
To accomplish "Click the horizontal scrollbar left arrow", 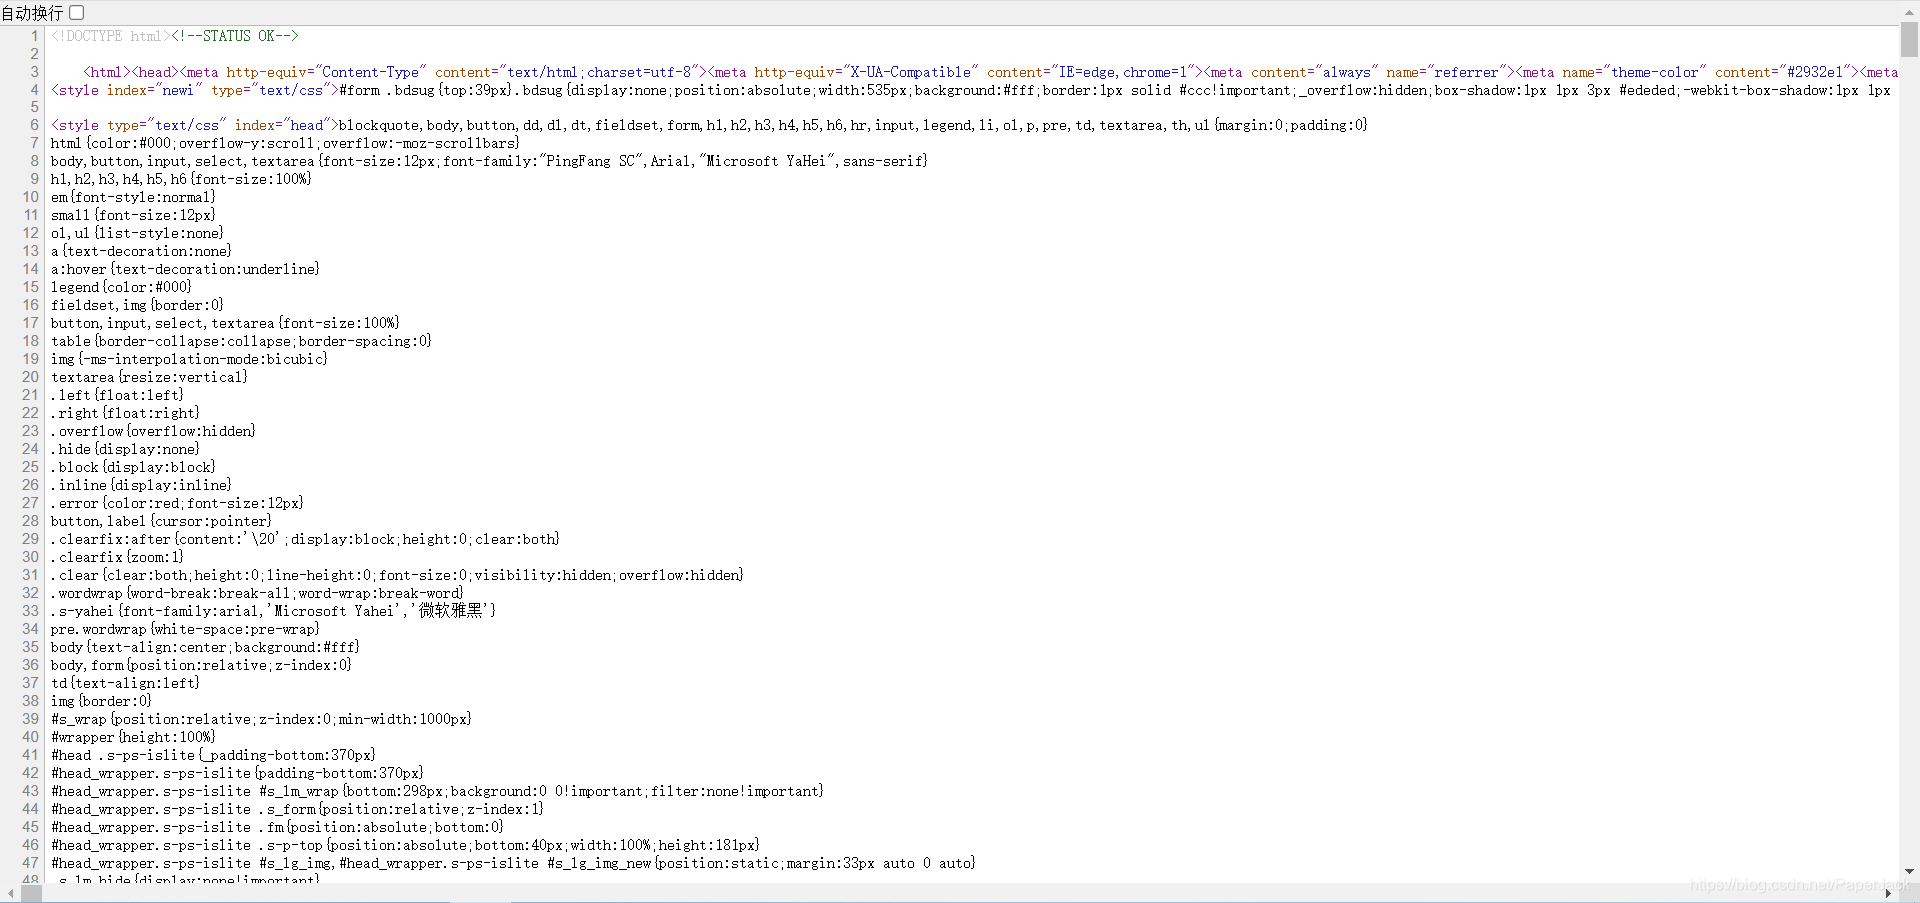I will pos(10,893).
